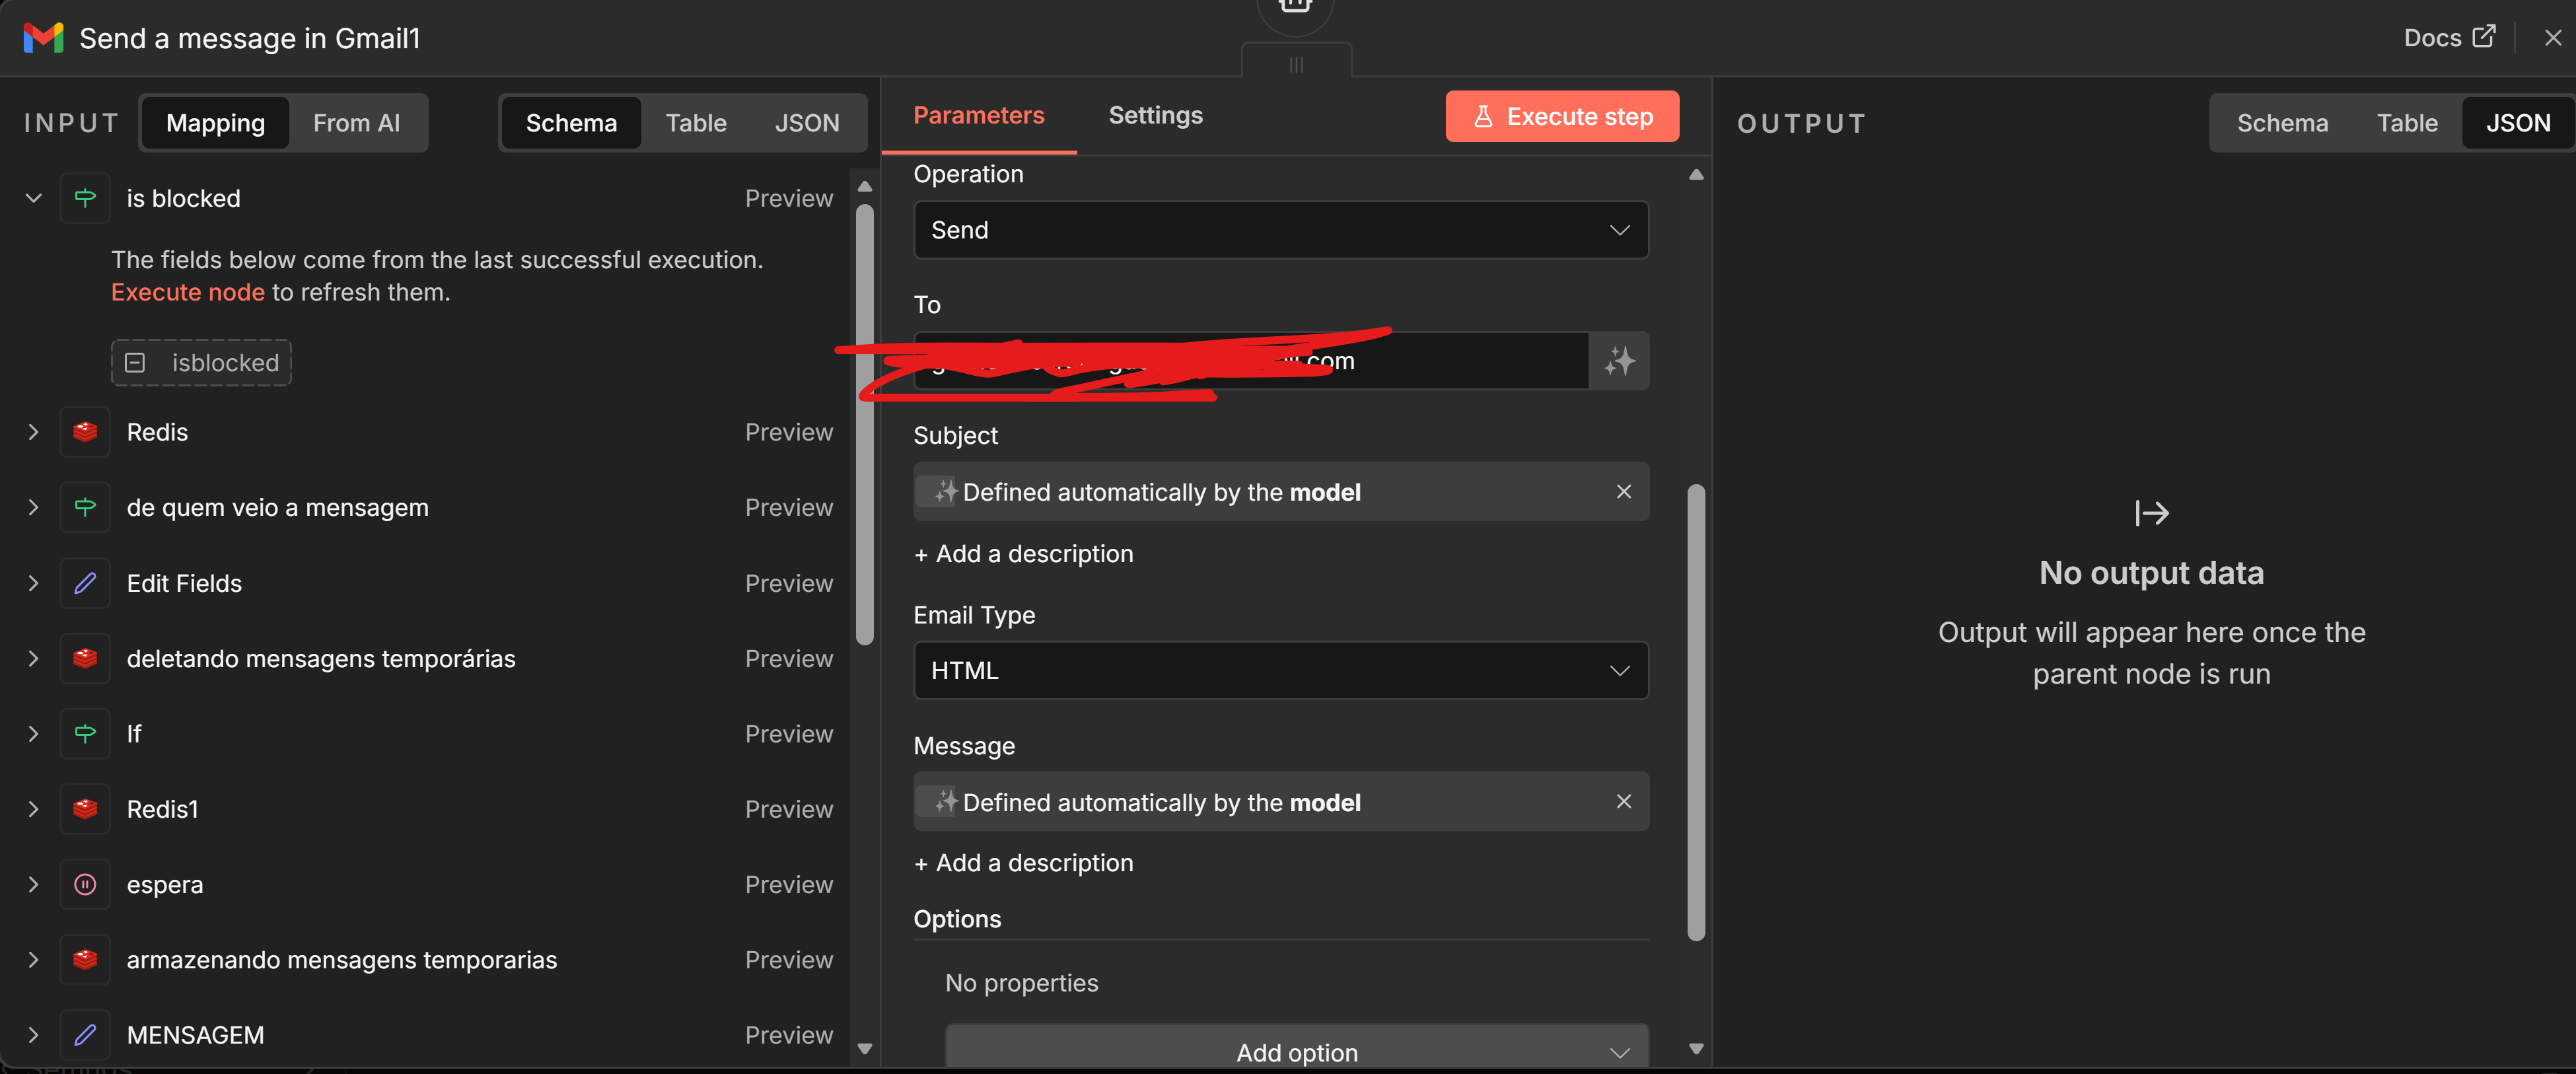
Task: Collapse the is blocked node section
Action: pyautogui.click(x=33, y=198)
